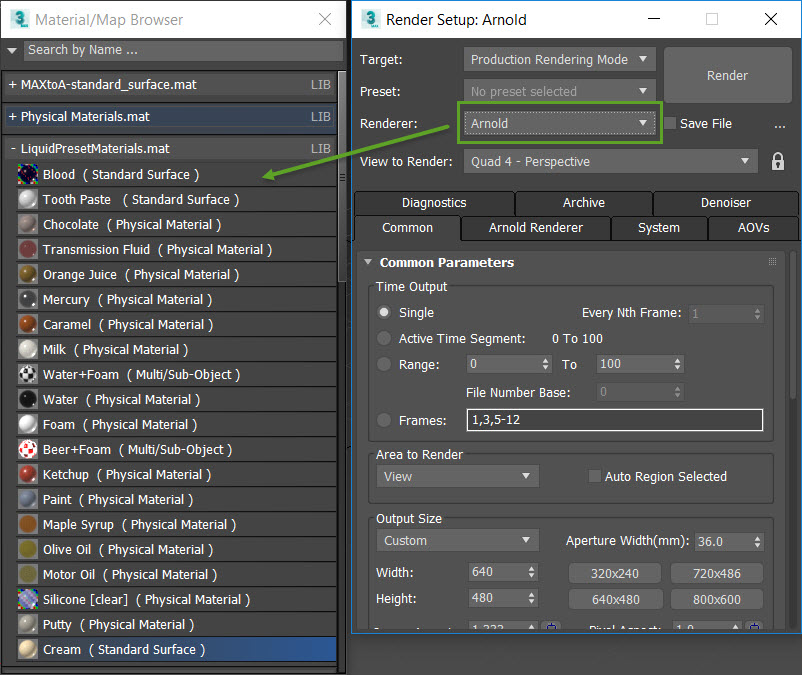The image size is (802, 675).
Task: Open the Renderer dropdown showing Arnold
Action: pos(560,123)
